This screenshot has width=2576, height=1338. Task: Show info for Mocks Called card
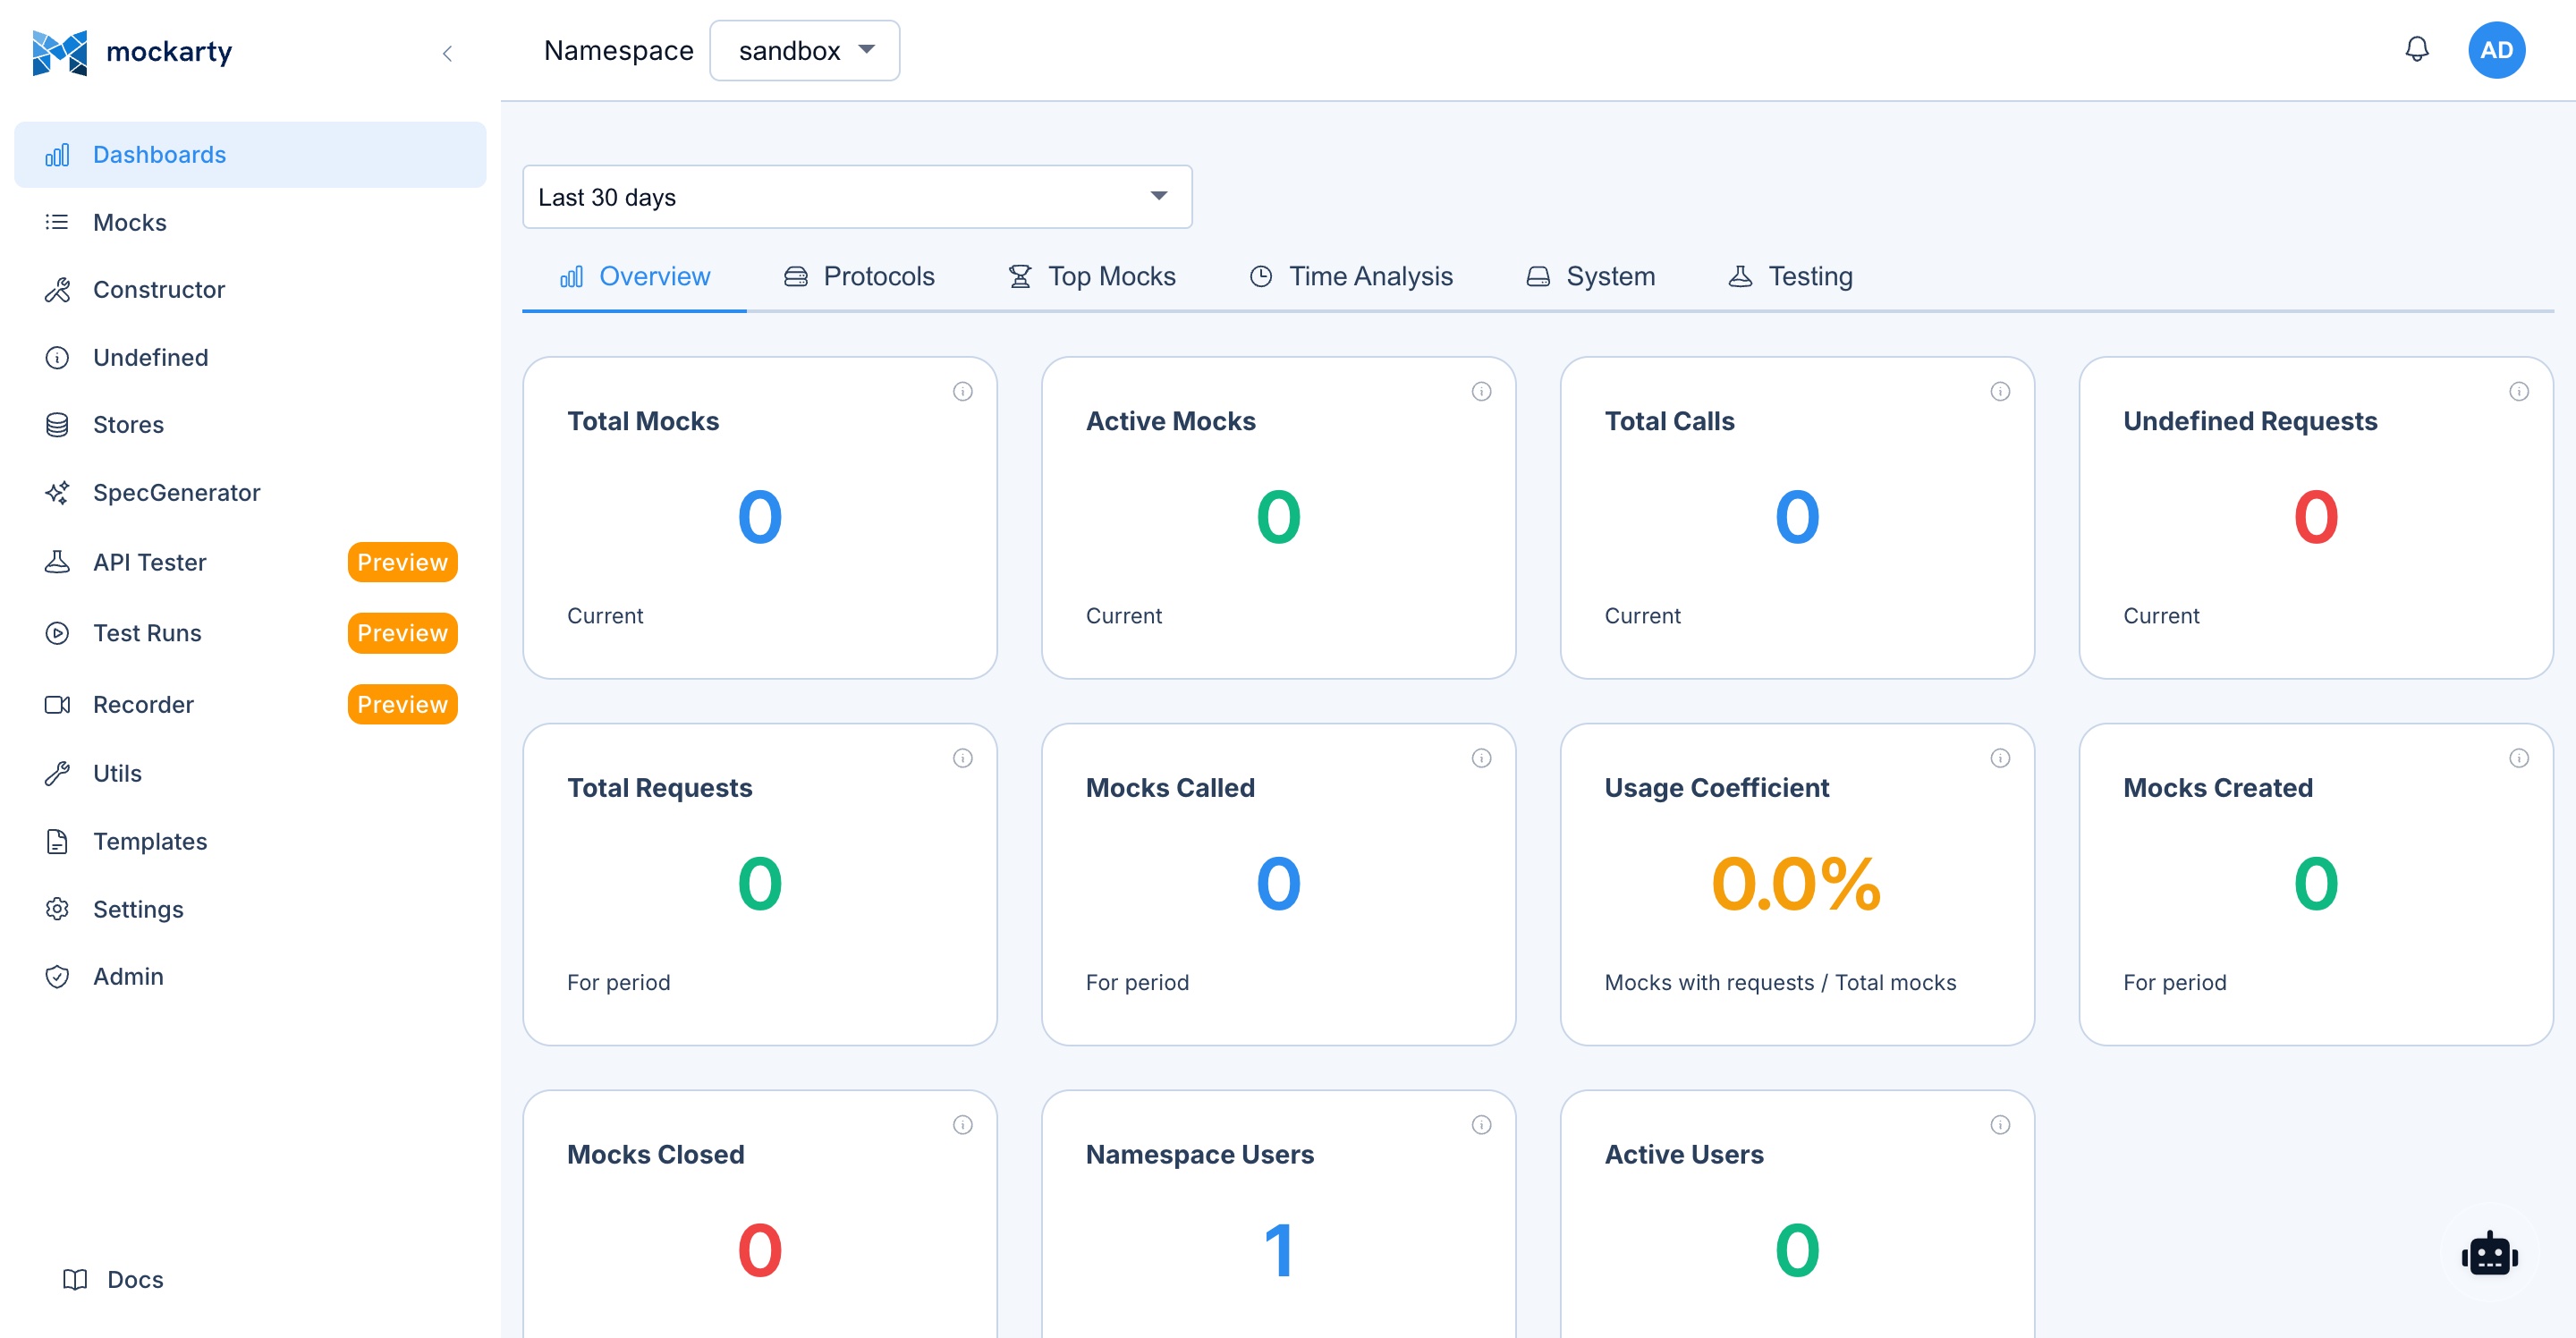click(1481, 759)
